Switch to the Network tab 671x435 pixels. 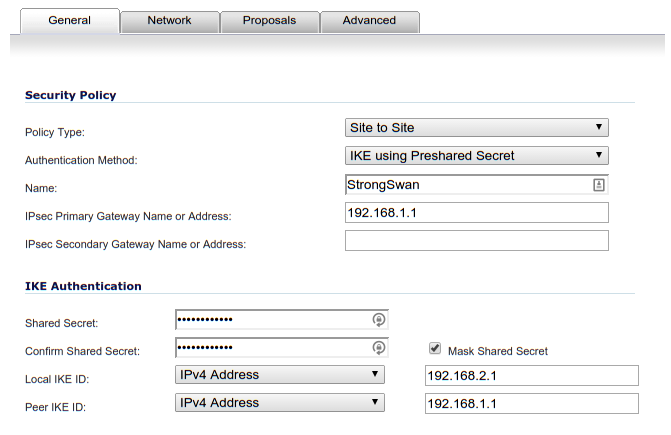pos(169,20)
